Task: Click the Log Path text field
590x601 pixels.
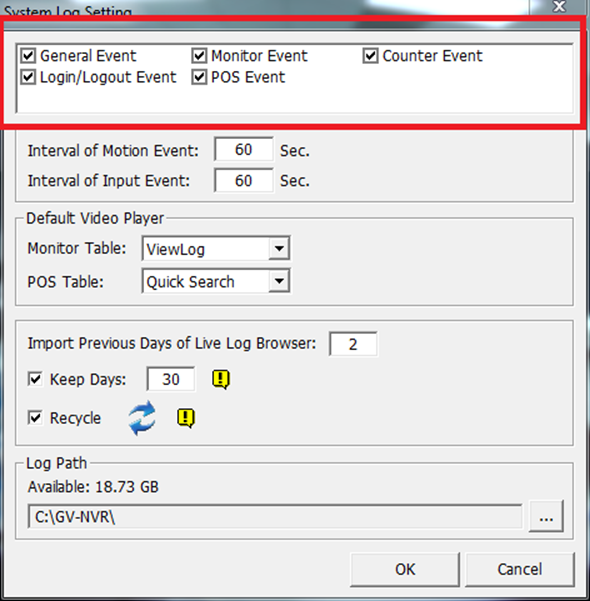Action: [275, 517]
